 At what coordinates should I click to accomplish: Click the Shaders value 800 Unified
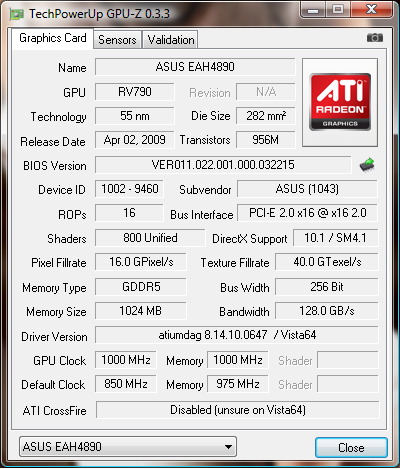click(x=150, y=238)
